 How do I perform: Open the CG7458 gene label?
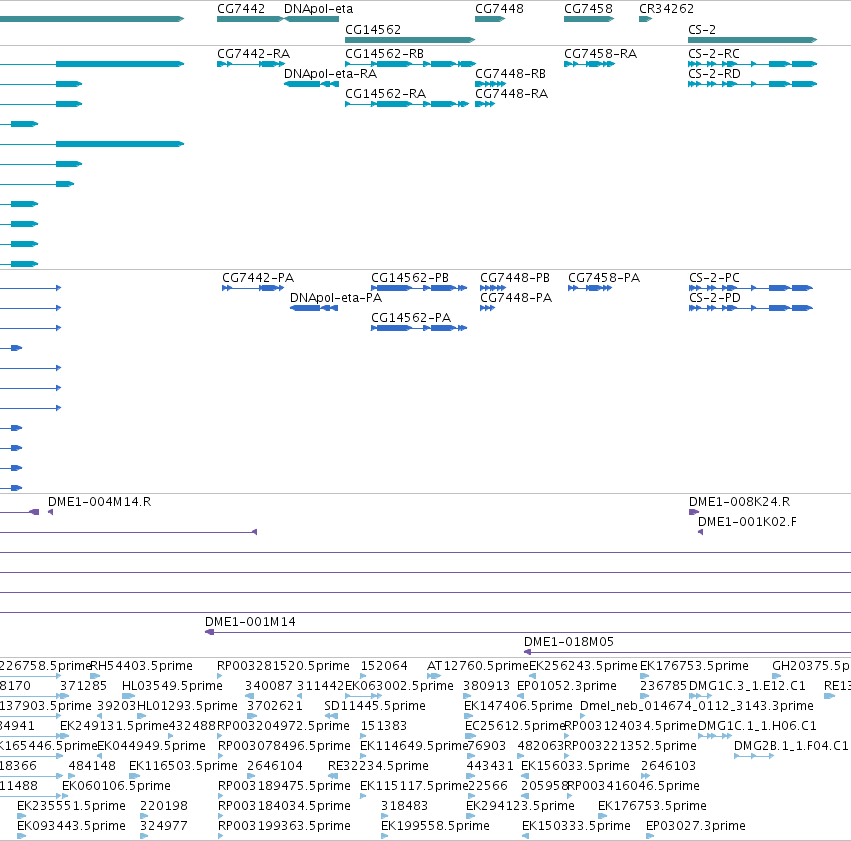click(588, 9)
